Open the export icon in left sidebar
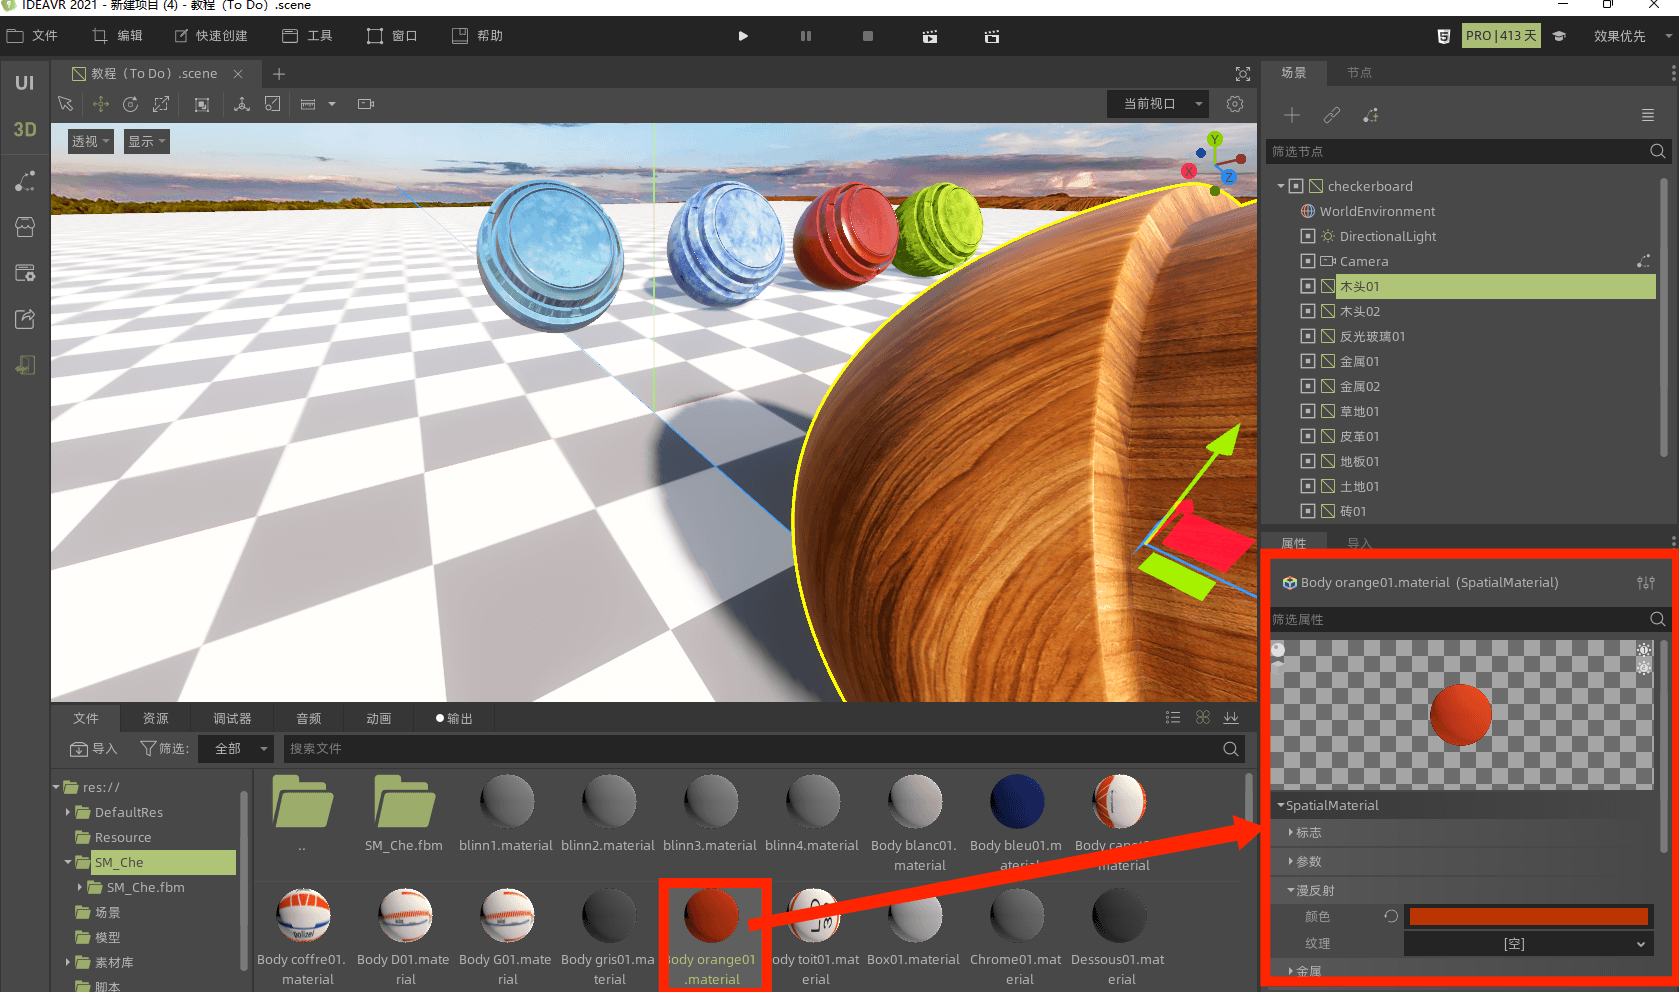Viewport: 1679px width, 992px height. point(25,319)
